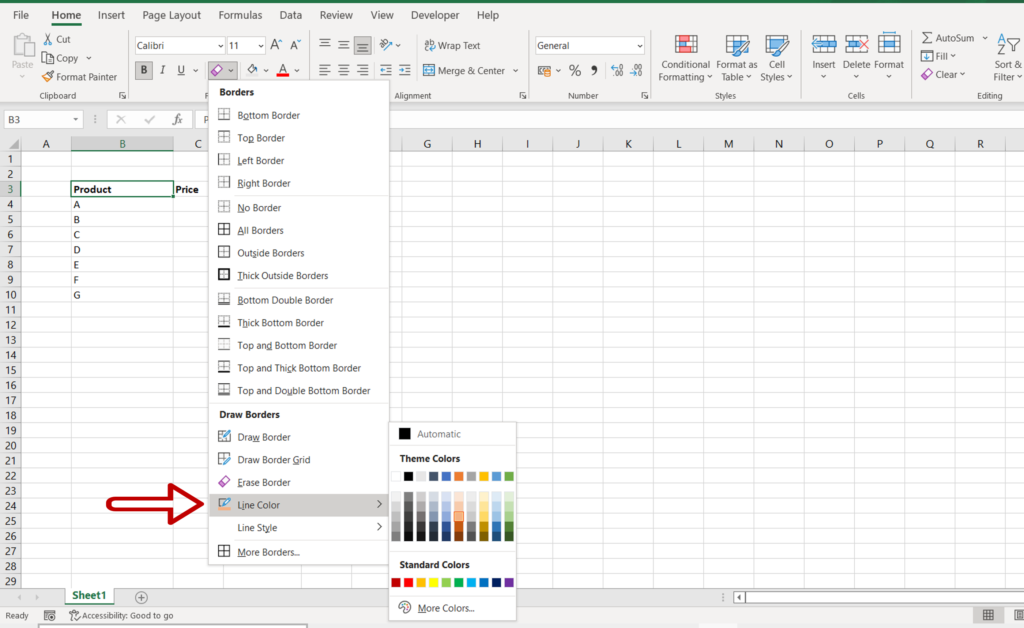This screenshot has height=628, width=1024.
Task: Click More Borders option
Action: click(268, 552)
